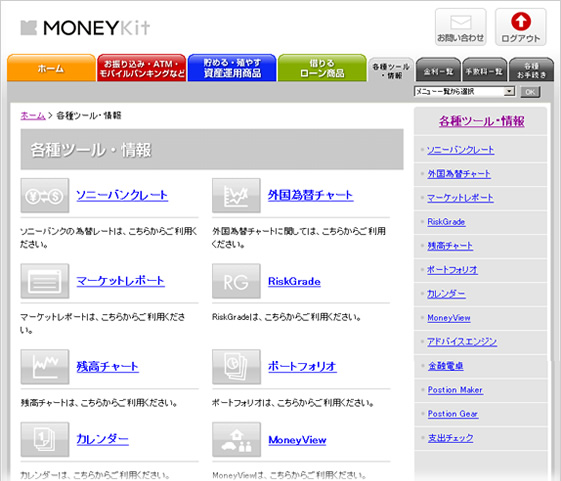Click sidebar link ポートフォリオ
This screenshot has width=561, height=481.
[452, 270]
